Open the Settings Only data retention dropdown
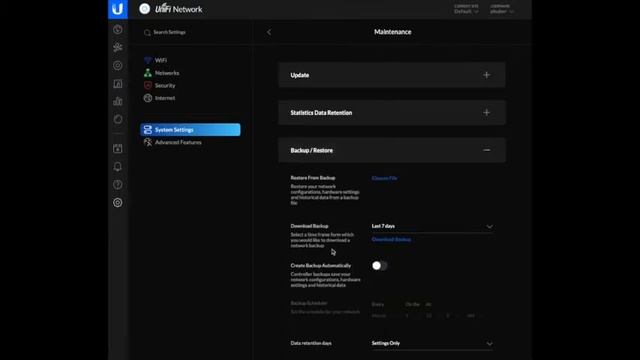640x360 pixels. click(x=432, y=344)
